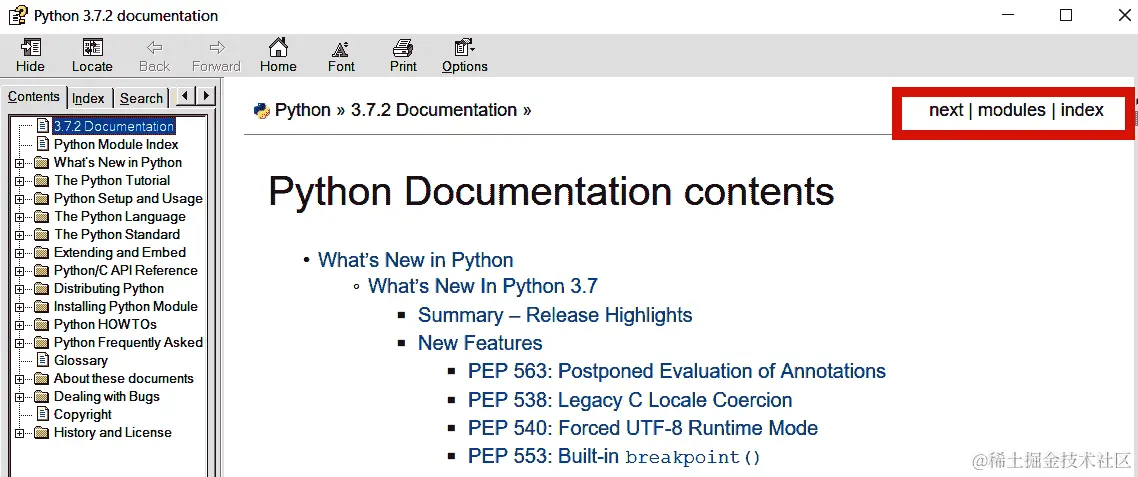Open Summary – Release Highlights link
This screenshot has height=477, width=1138.
(x=555, y=315)
